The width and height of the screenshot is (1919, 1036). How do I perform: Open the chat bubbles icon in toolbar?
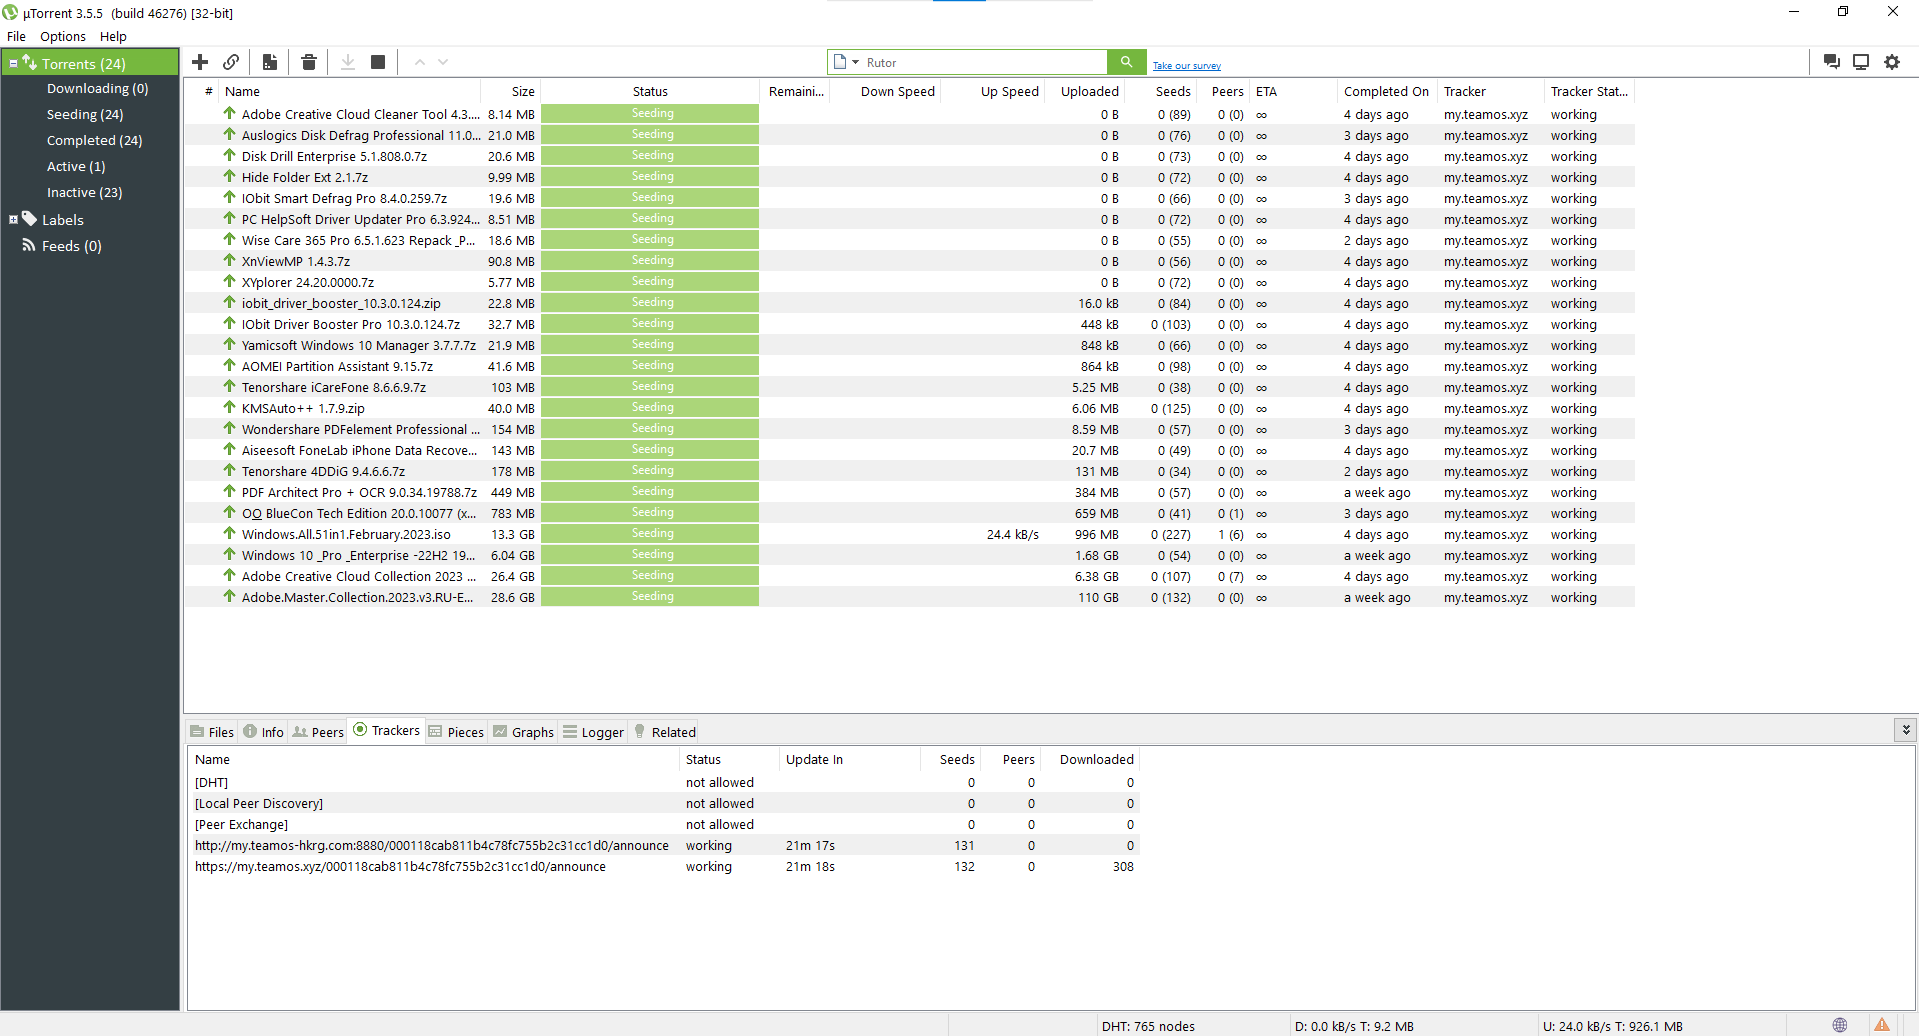1832,62
